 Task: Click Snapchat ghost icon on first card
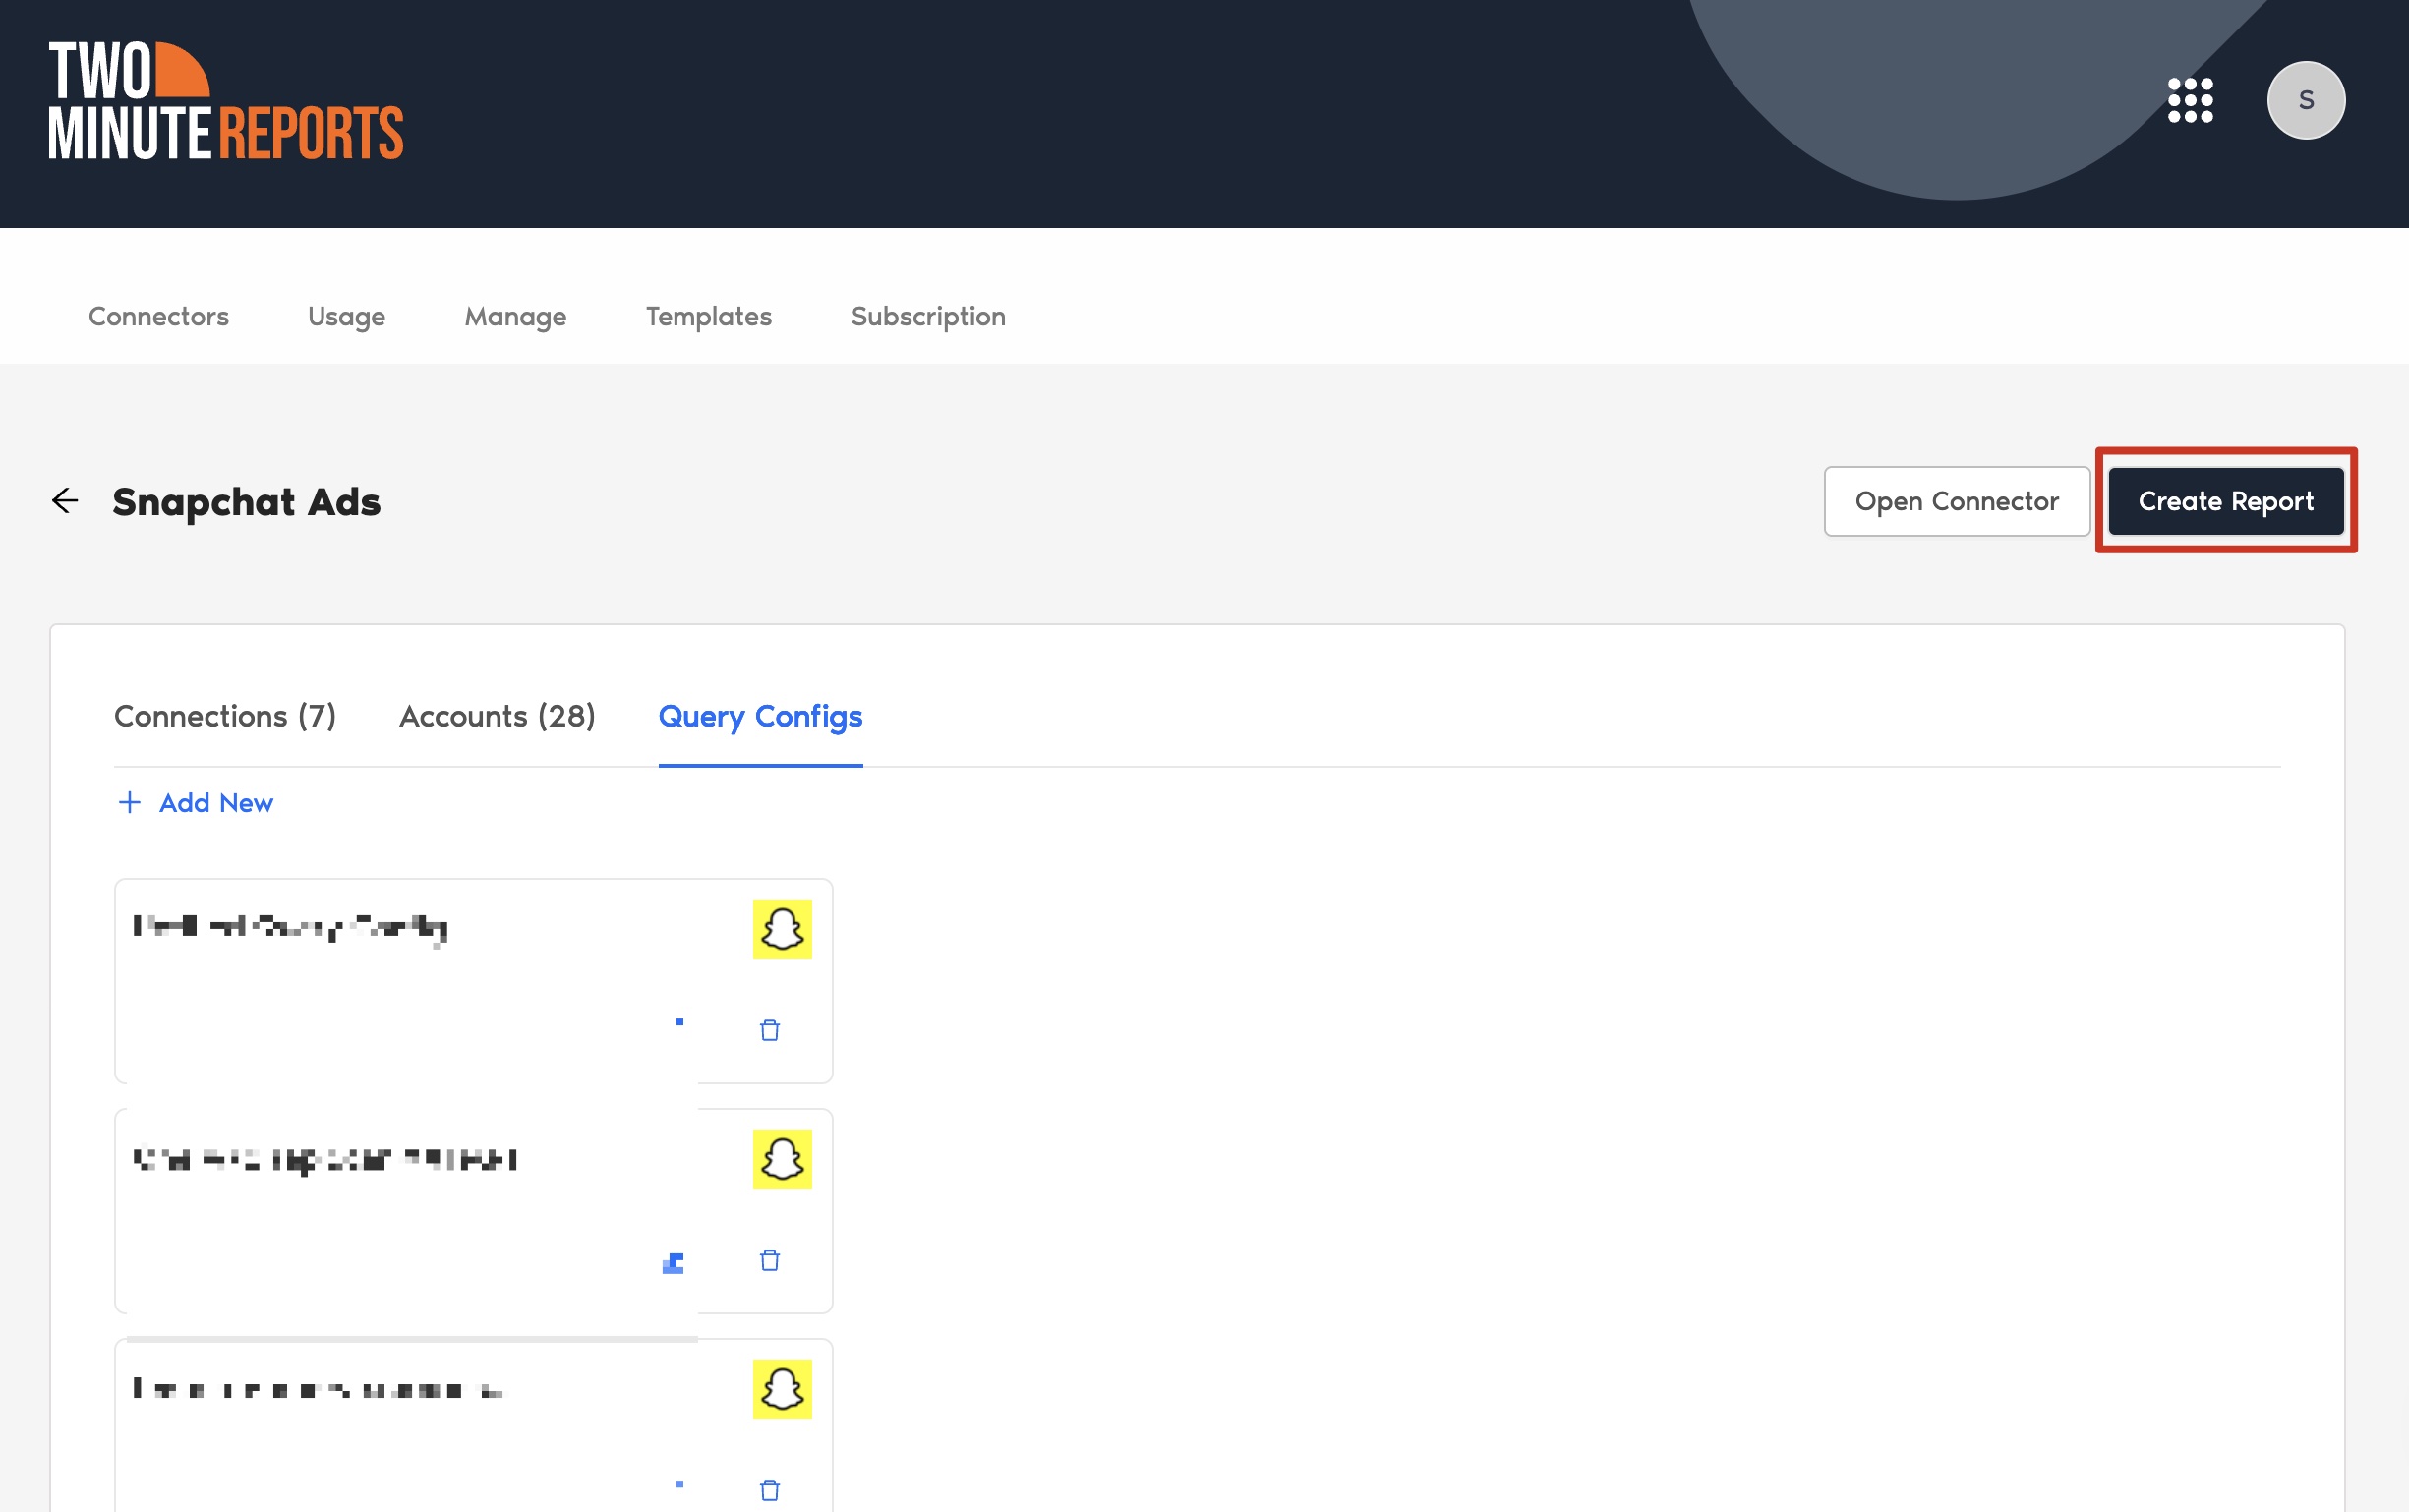tap(782, 929)
